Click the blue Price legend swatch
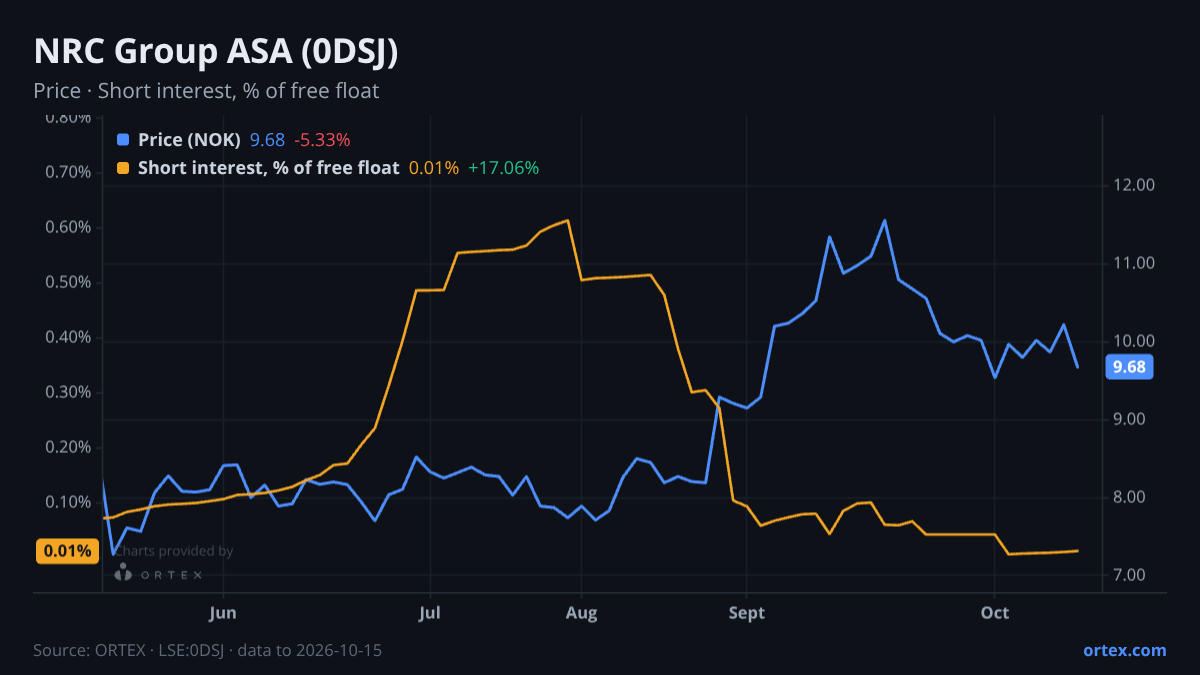Viewport: 1200px width, 675px height. (123, 140)
